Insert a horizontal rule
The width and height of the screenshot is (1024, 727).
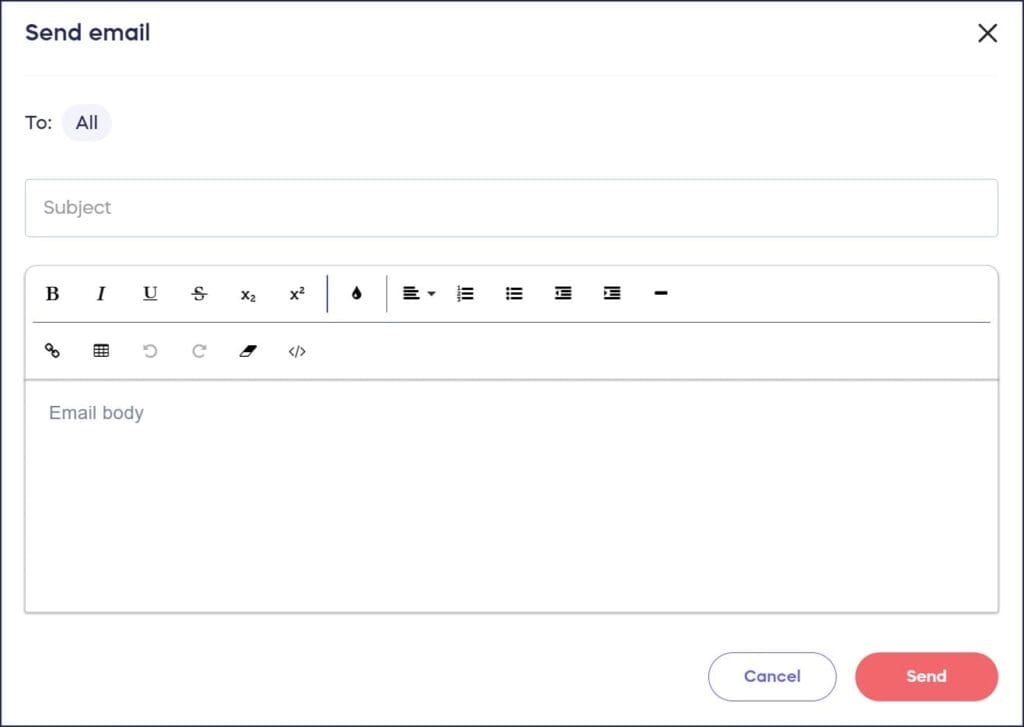click(x=660, y=293)
